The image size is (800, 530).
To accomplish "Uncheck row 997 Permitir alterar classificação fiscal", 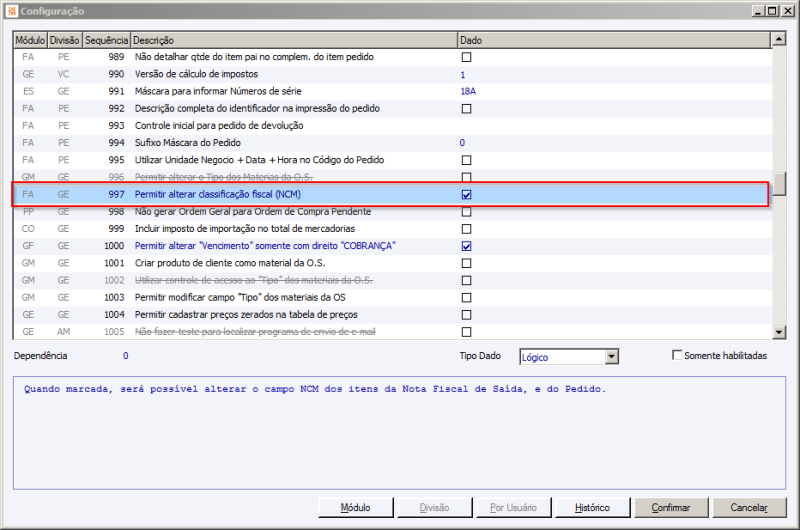I will tap(466, 194).
